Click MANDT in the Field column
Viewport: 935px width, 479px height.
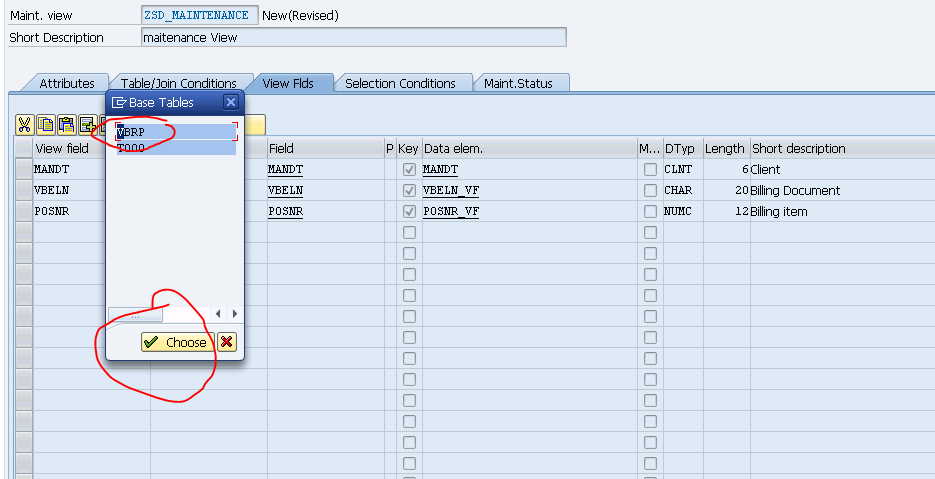(x=285, y=169)
